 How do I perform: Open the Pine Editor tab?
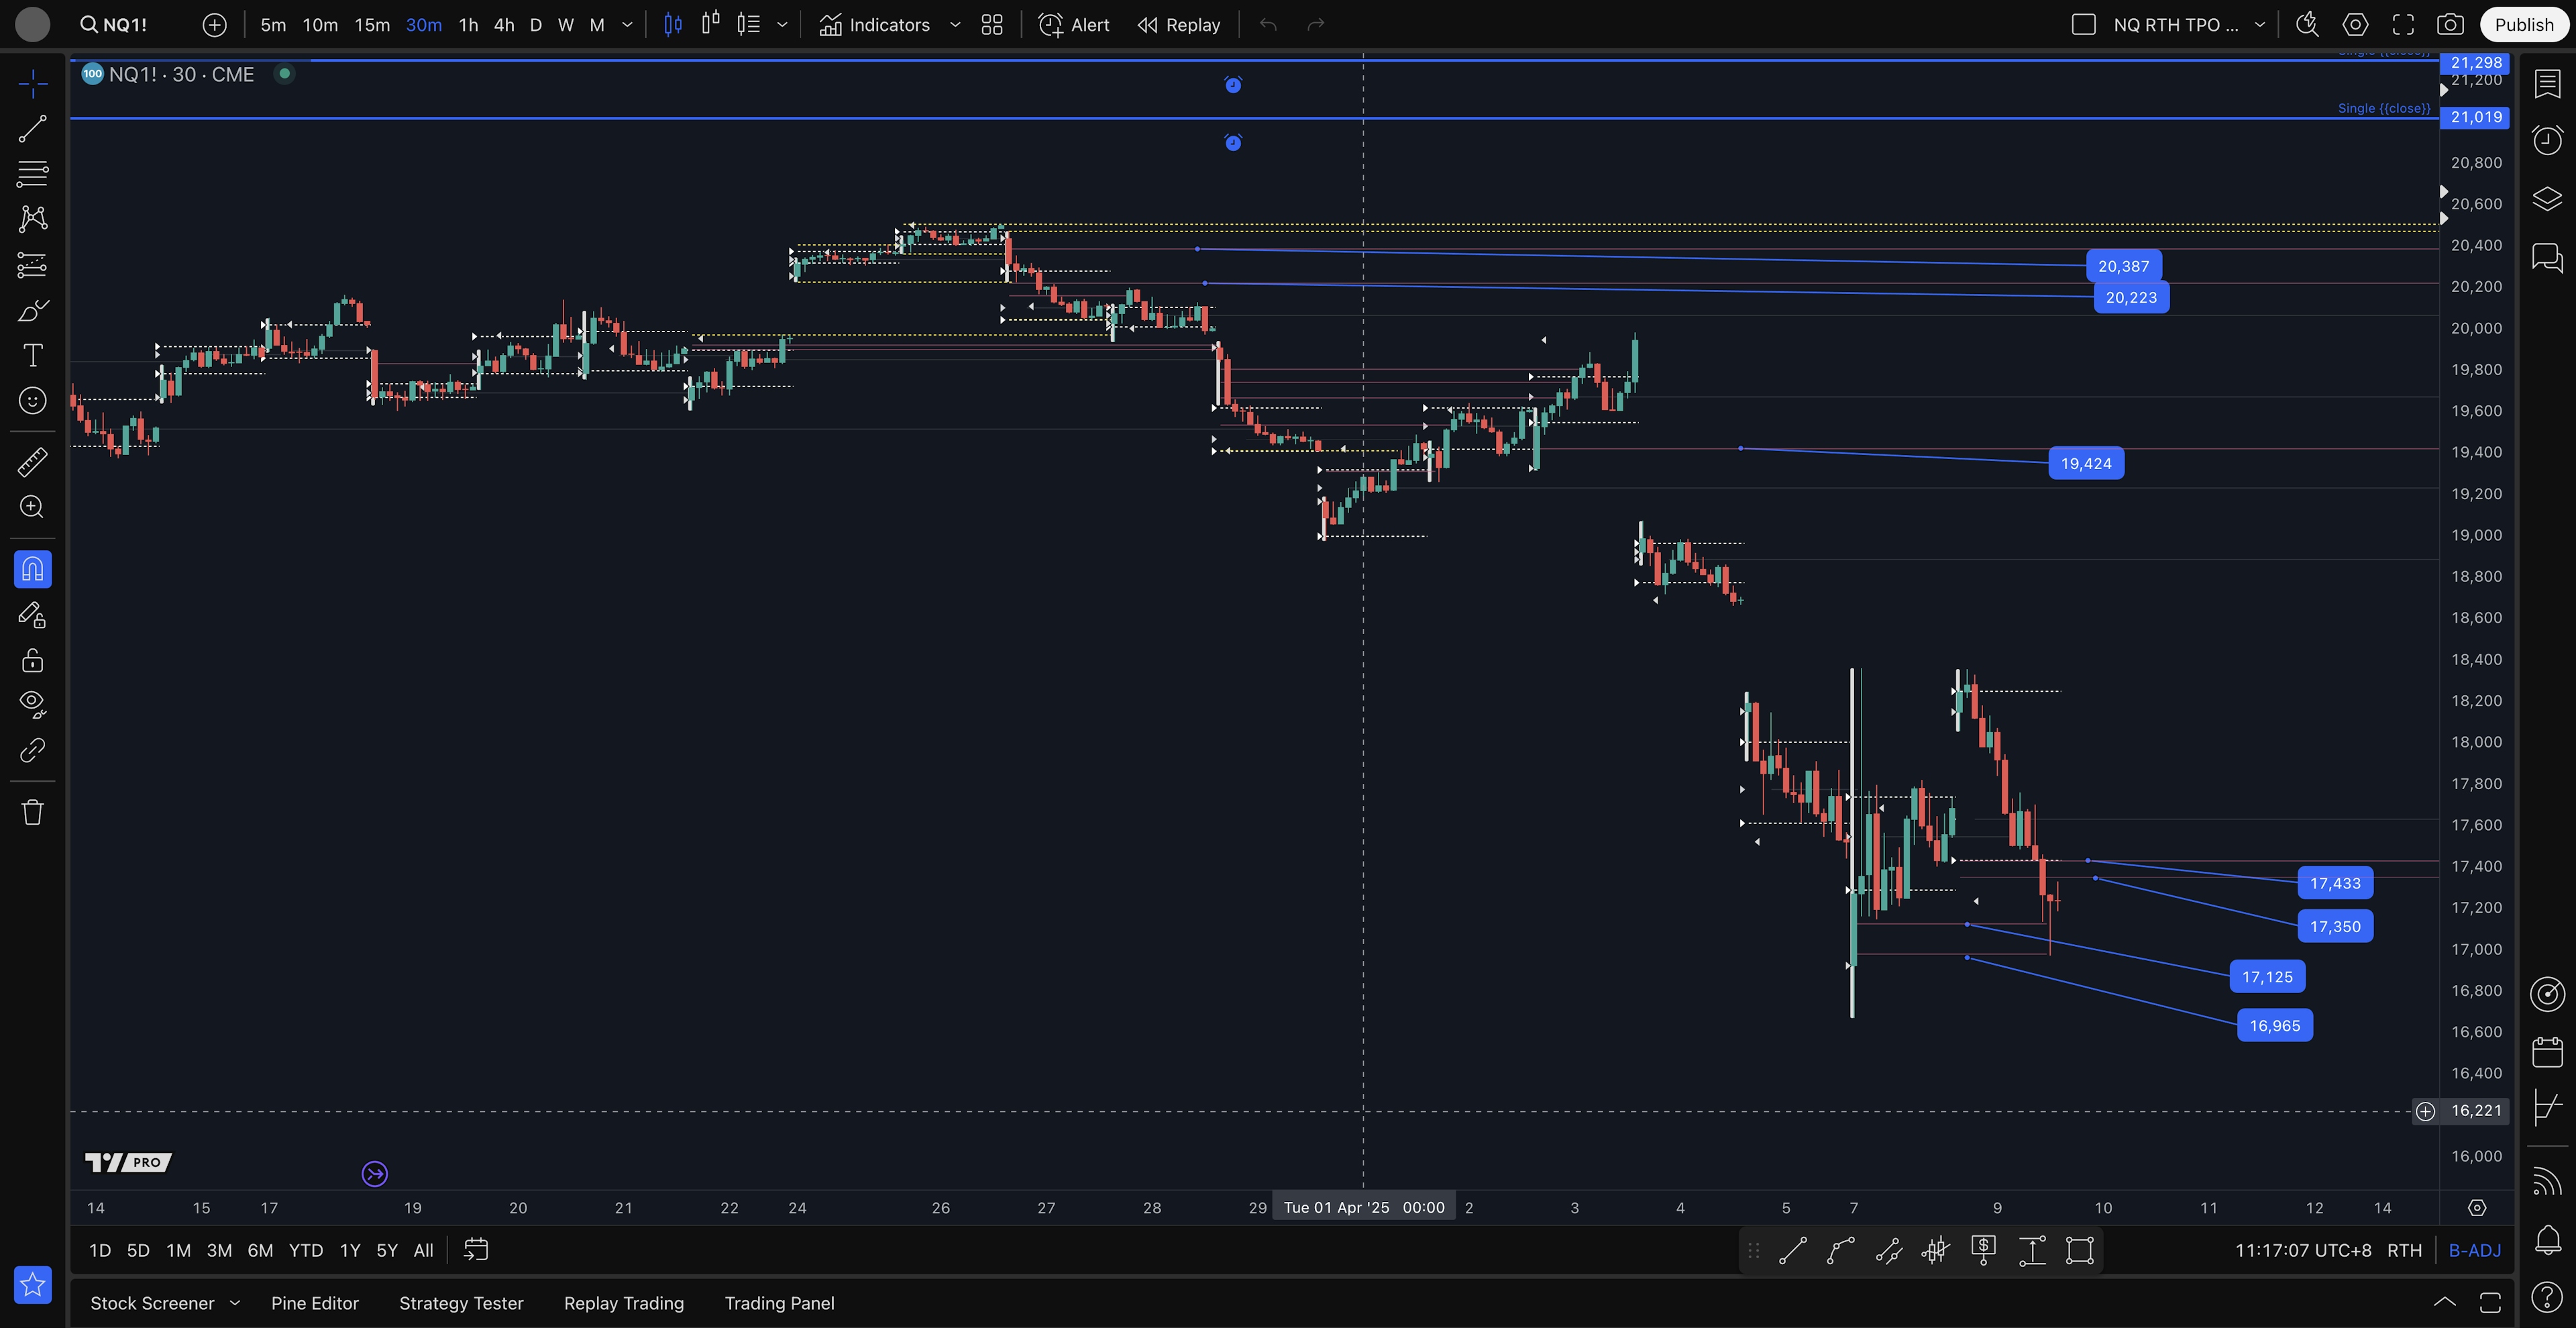pyautogui.click(x=314, y=1303)
